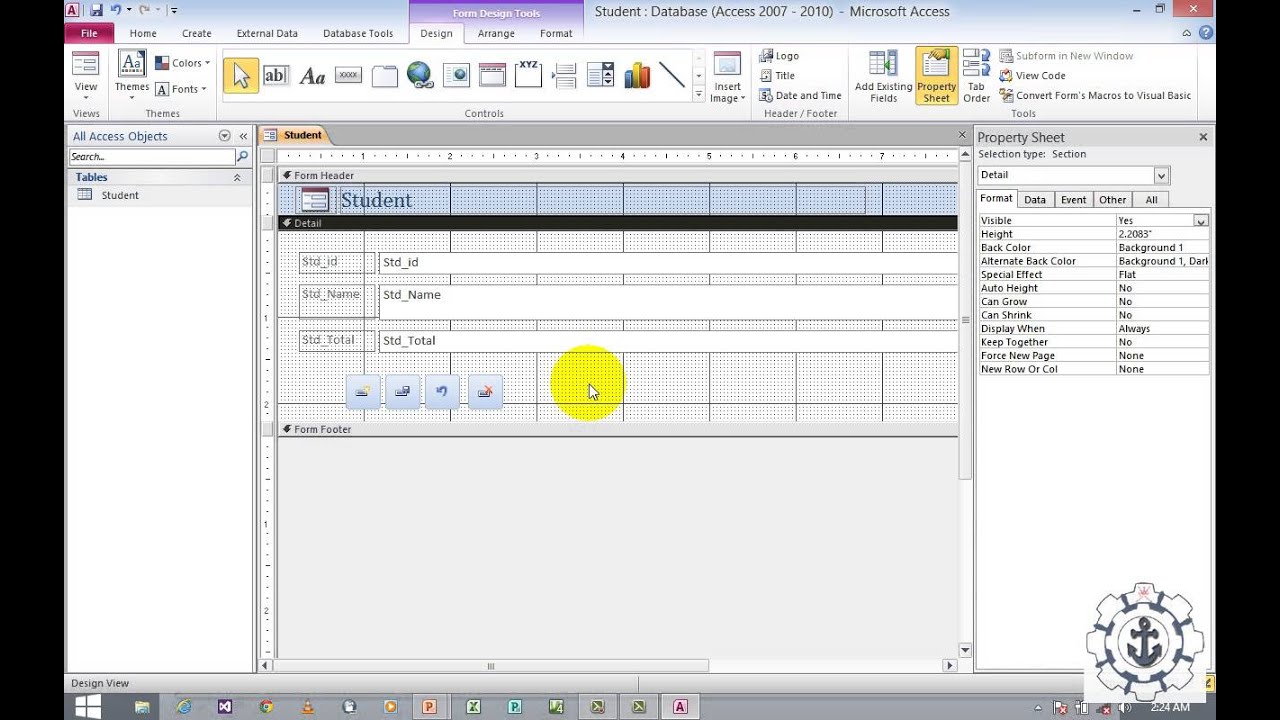
Task: Select the Button control tool
Action: [348, 76]
